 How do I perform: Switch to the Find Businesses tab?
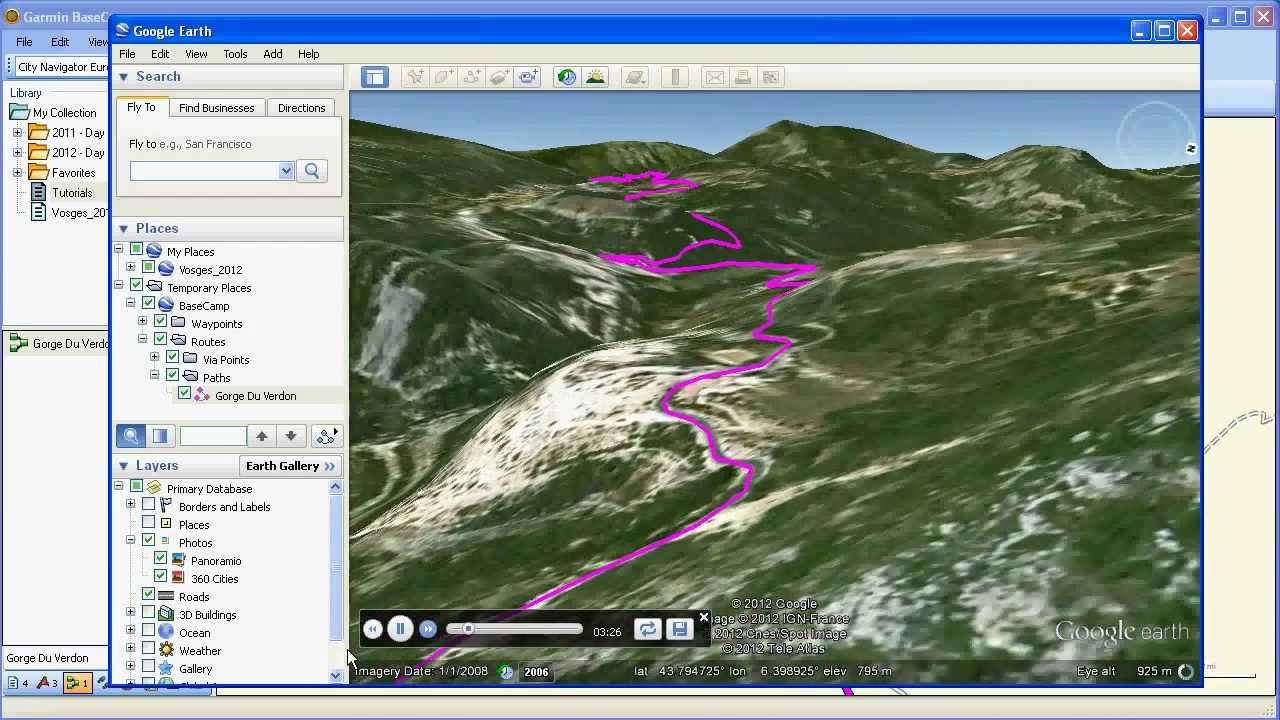pos(217,108)
